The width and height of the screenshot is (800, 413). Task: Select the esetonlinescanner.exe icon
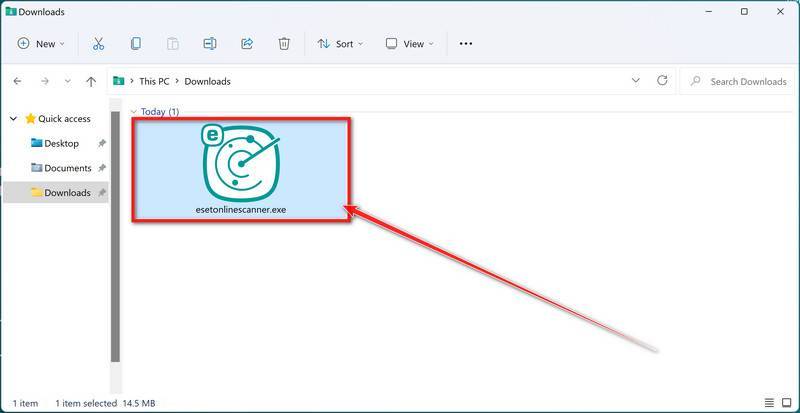[241, 161]
